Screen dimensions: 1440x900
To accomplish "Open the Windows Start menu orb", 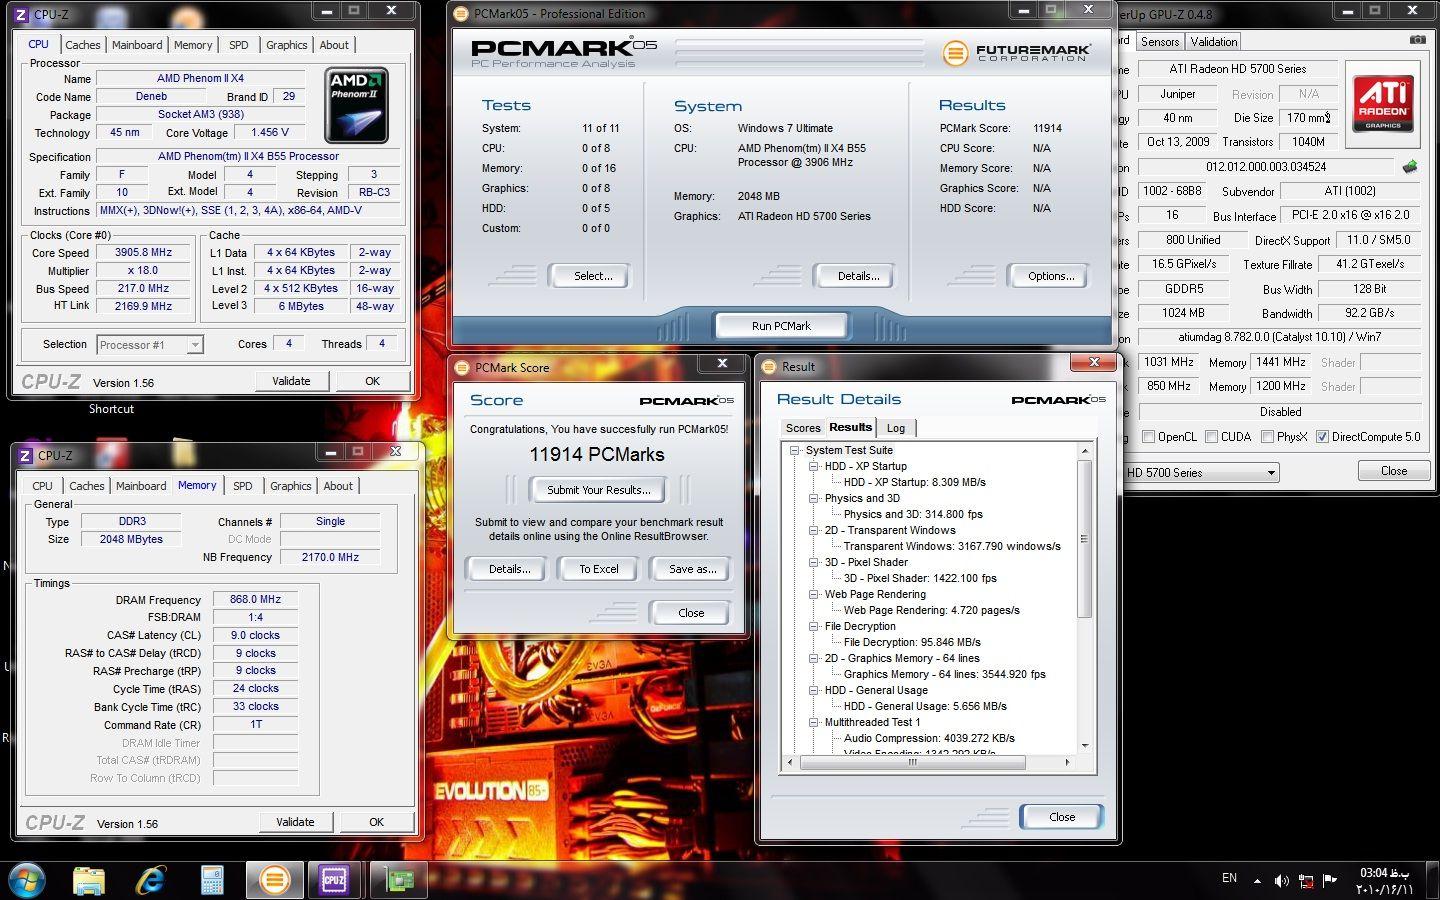I will point(27,880).
